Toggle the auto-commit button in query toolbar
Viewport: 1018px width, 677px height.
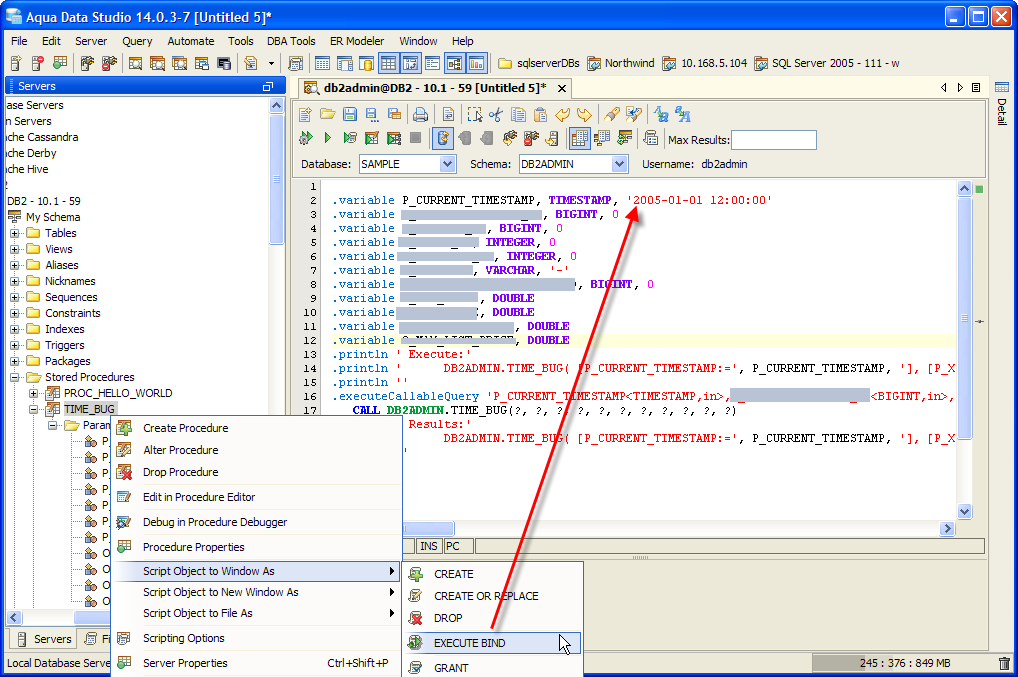coord(443,138)
